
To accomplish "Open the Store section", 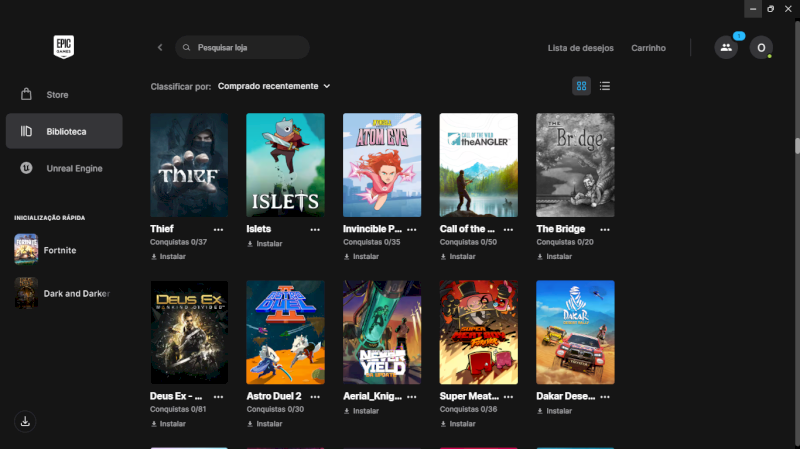I will 57,95.
